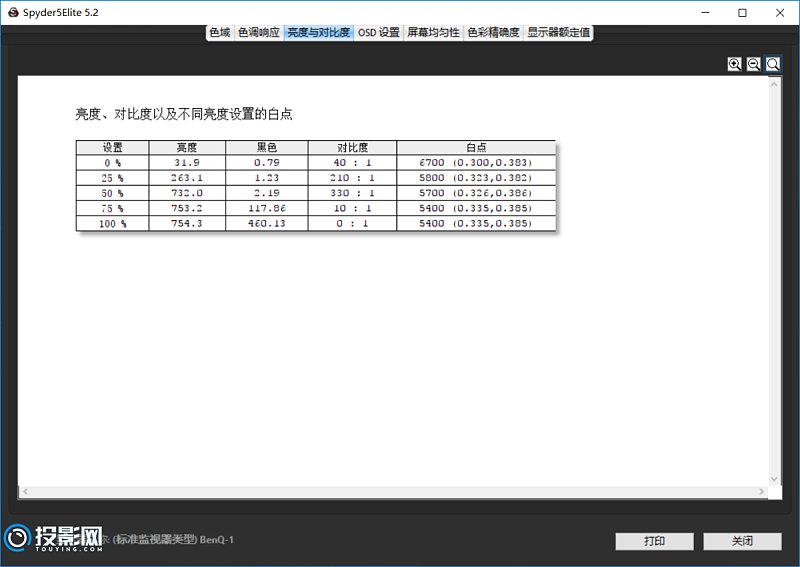Switch to the 色彩精确度 tab
This screenshot has width=800, height=567.
493,32
